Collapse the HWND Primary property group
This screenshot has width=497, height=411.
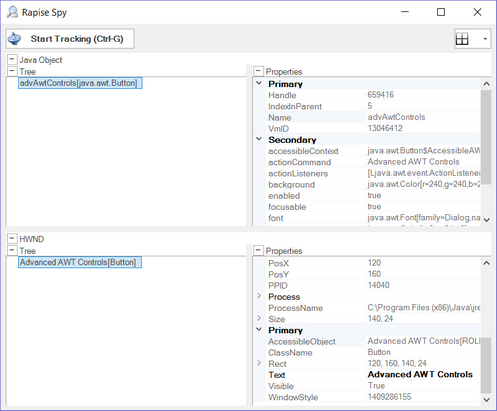tap(259, 329)
